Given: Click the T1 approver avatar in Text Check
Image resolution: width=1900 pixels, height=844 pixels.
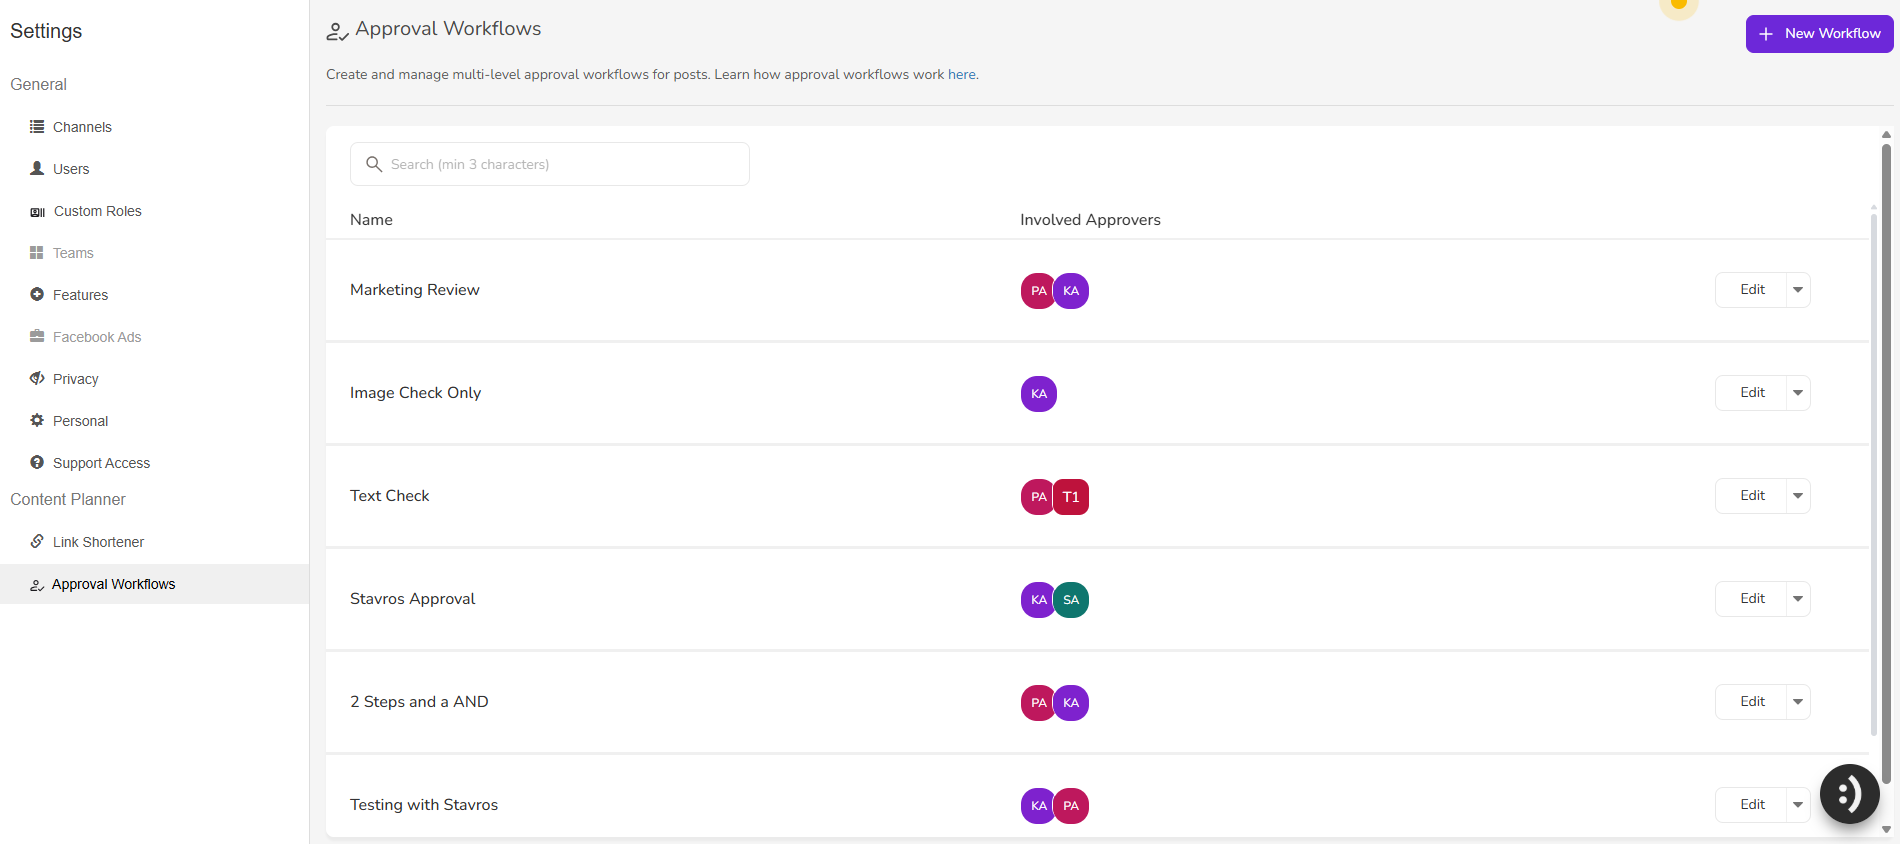Looking at the screenshot, I should [x=1071, y=497].
